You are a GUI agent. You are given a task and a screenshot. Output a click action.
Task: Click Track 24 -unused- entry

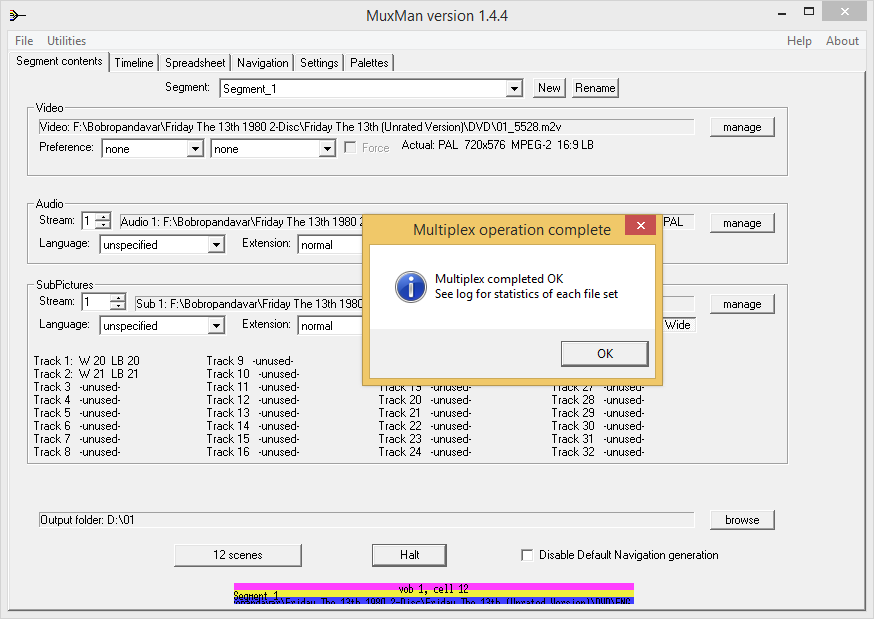(x=425, y=452)
